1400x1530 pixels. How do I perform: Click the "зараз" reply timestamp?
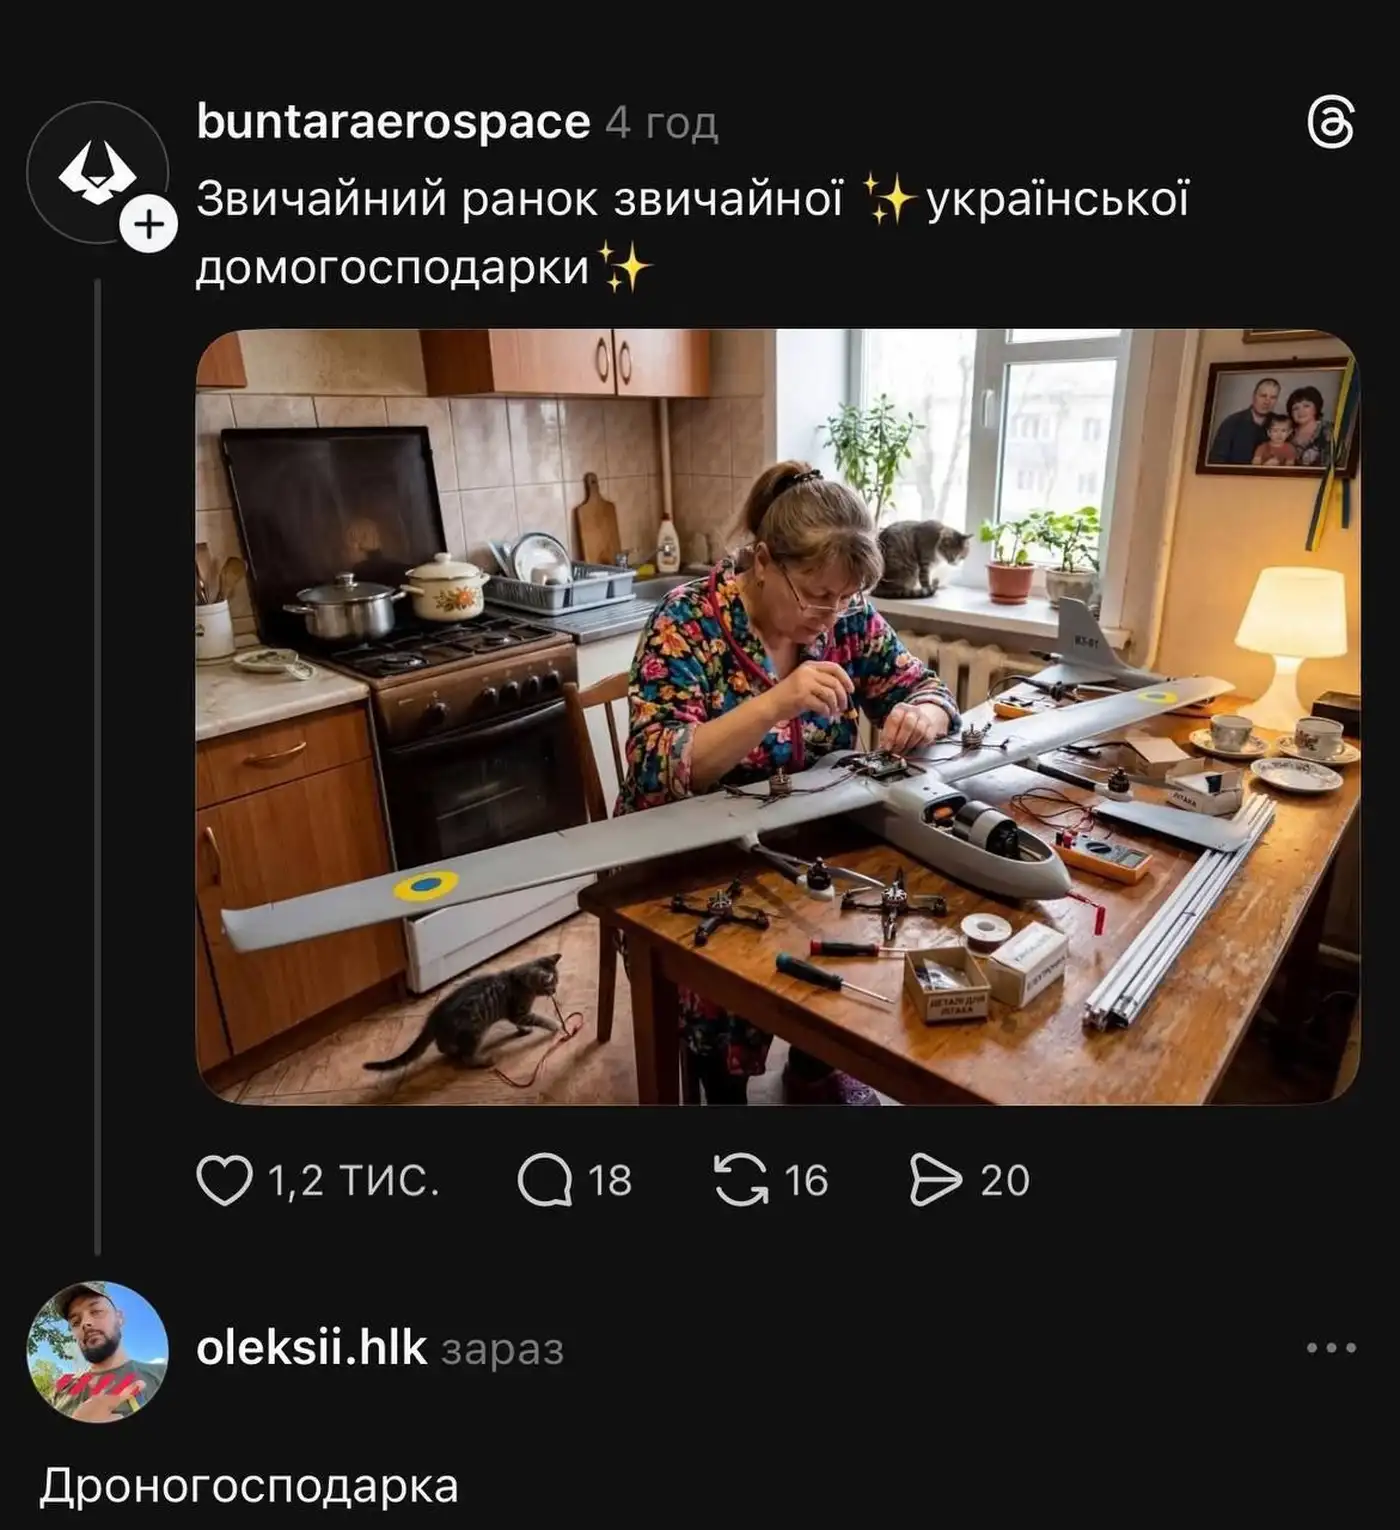click(x=503, y=1350)
